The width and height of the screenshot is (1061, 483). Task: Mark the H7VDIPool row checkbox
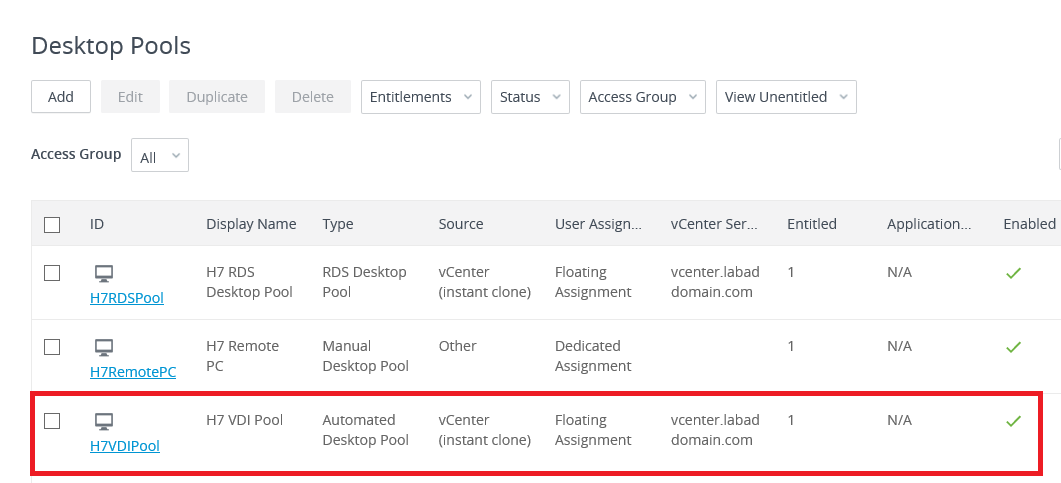point(52,421)
